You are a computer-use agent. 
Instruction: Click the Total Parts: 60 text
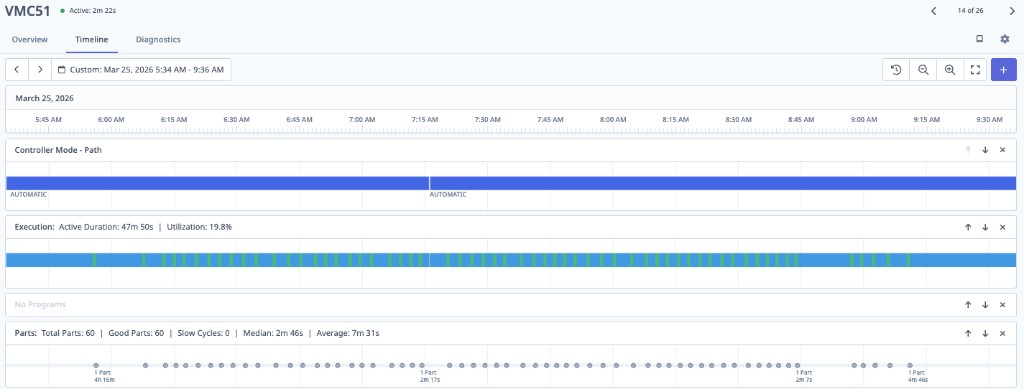tap(68, 334)
